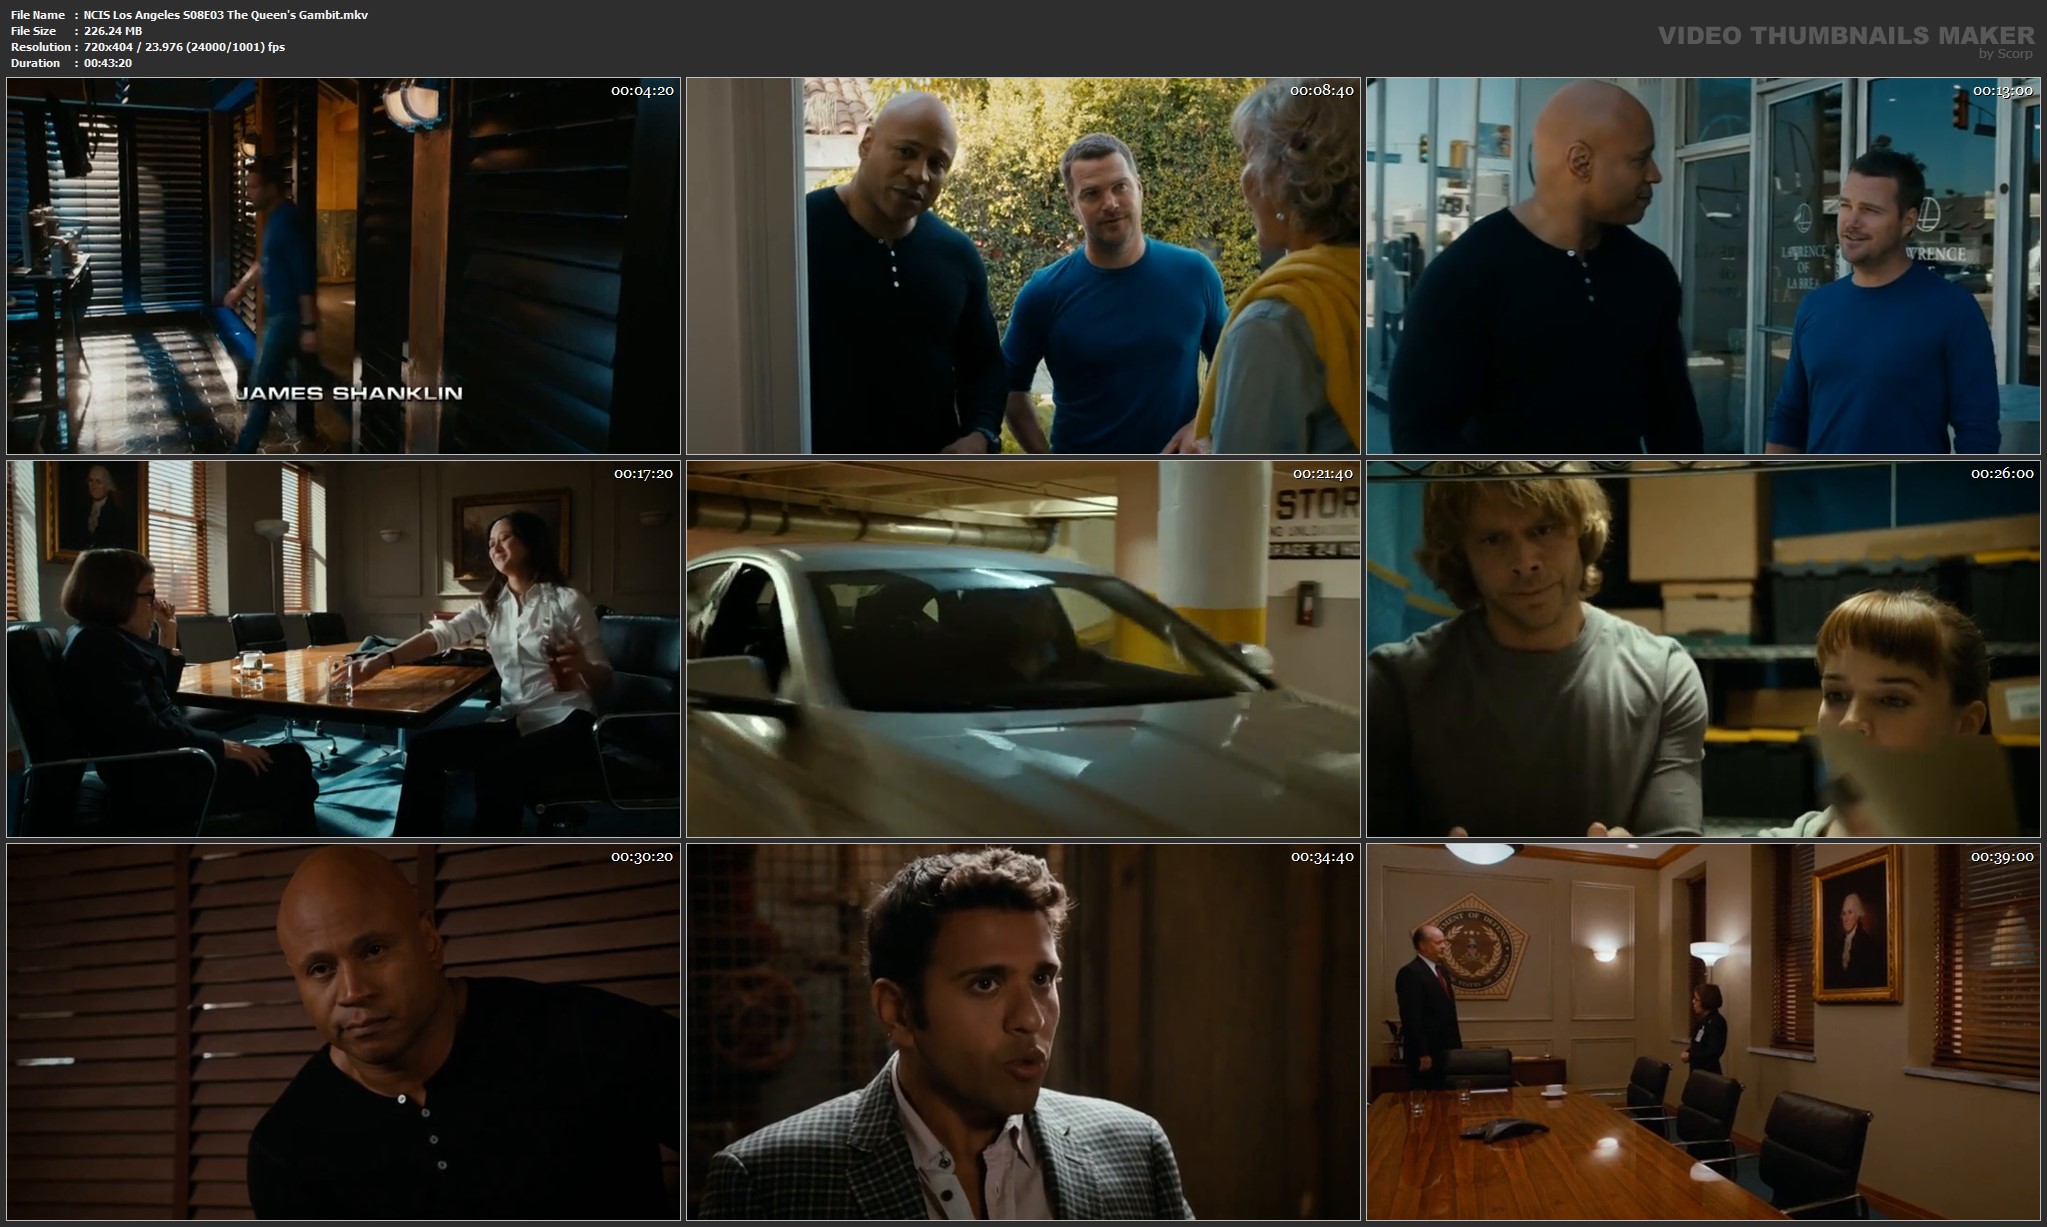Click the 00:39:00 timestamp label
The height and width of the screenshot is (1227, 2047).
(x=2002, y=857)
